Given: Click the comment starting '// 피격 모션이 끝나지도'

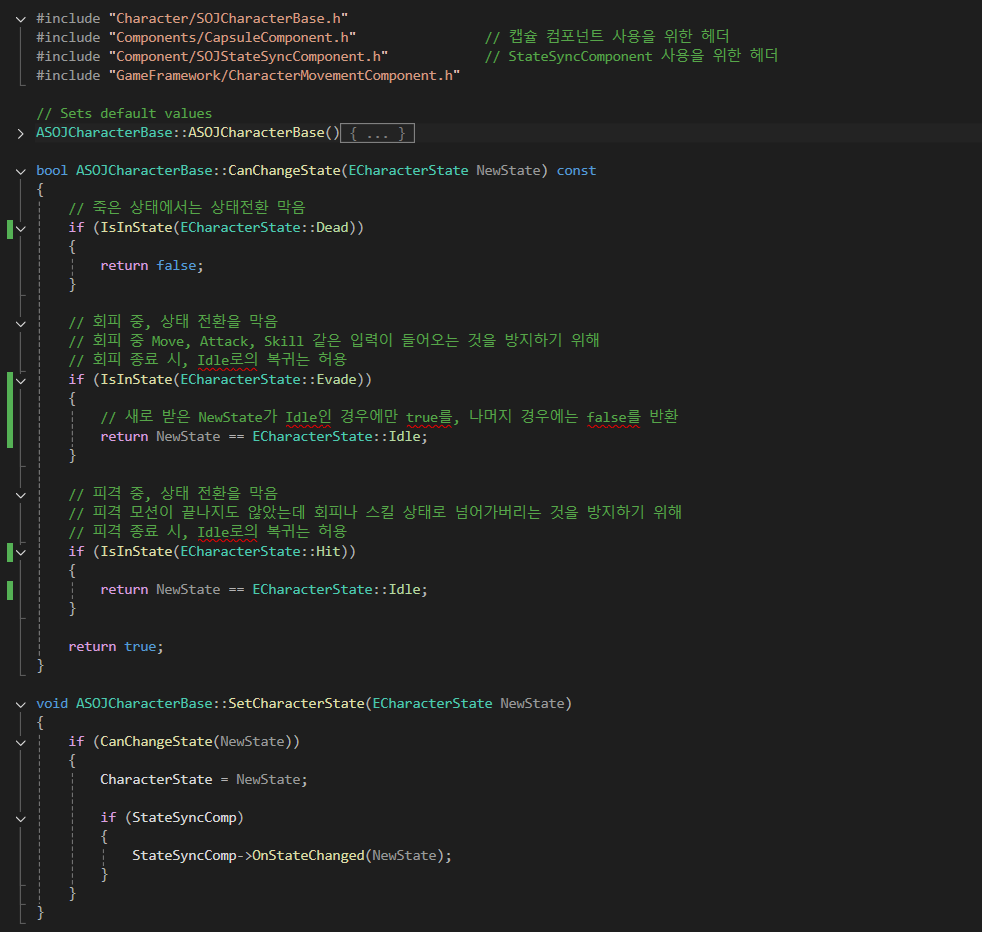Looking at the screenshot, I should point(375,512).
